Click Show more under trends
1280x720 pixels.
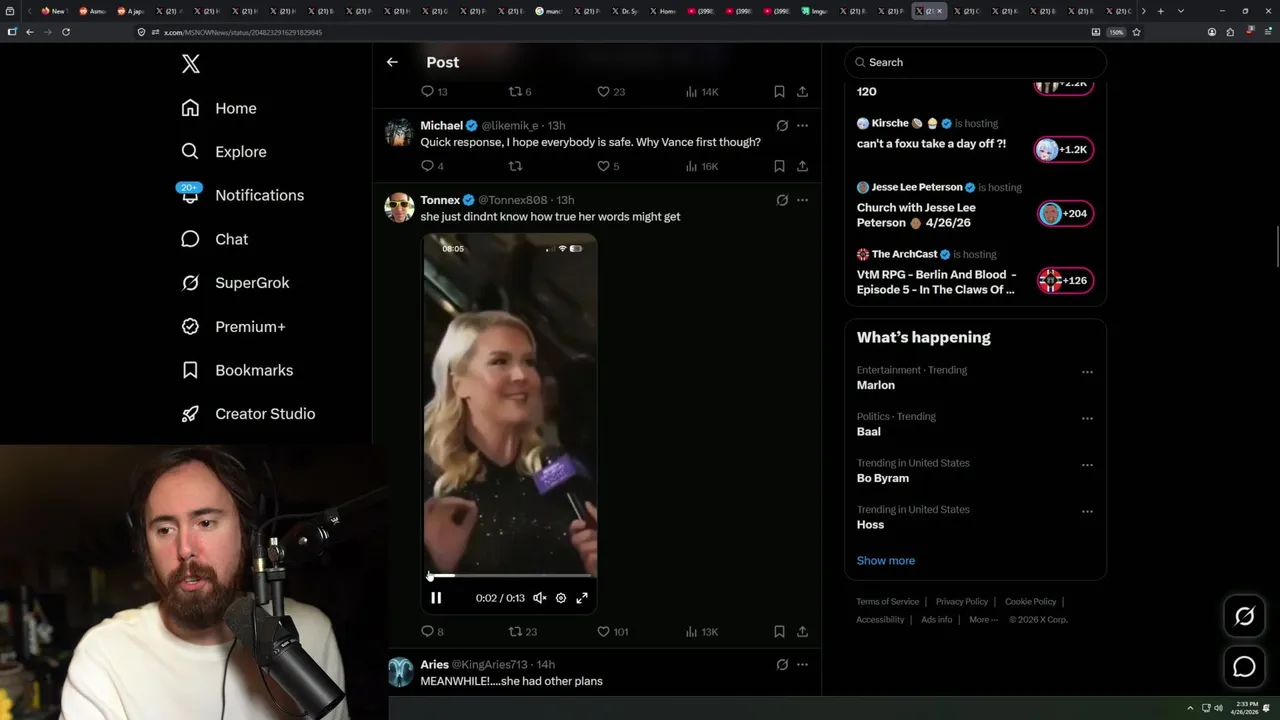[x=886, y=561]
